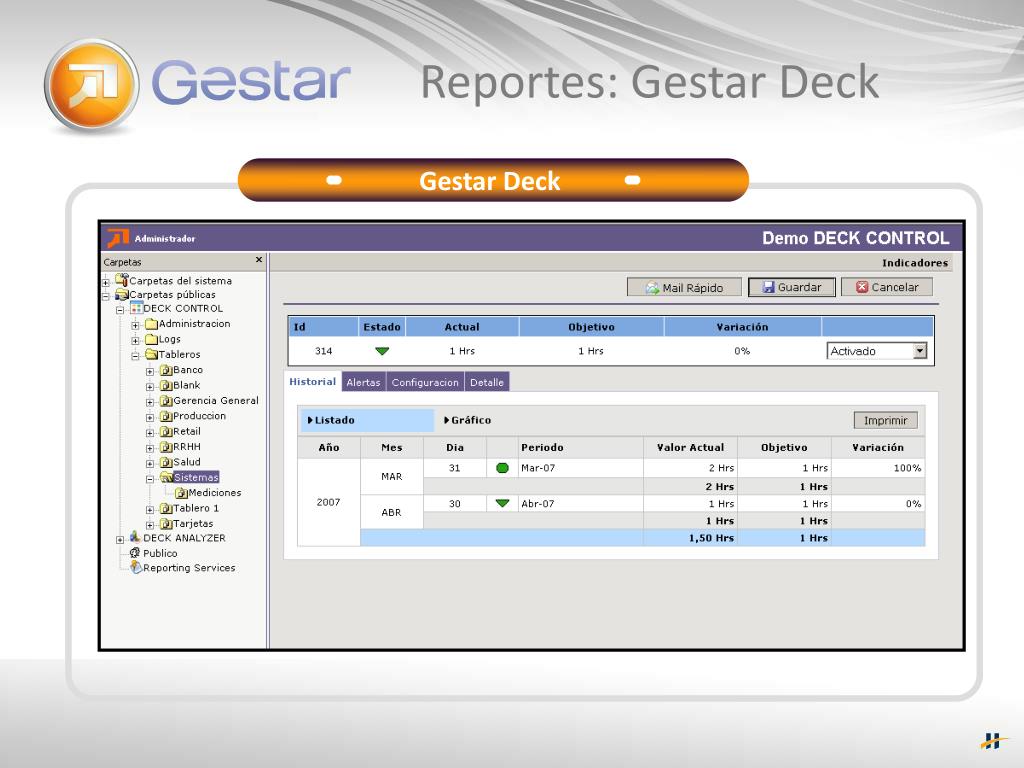
Task: Click the Carpetas públicas folder icon
Action: (x=121, y=295)
